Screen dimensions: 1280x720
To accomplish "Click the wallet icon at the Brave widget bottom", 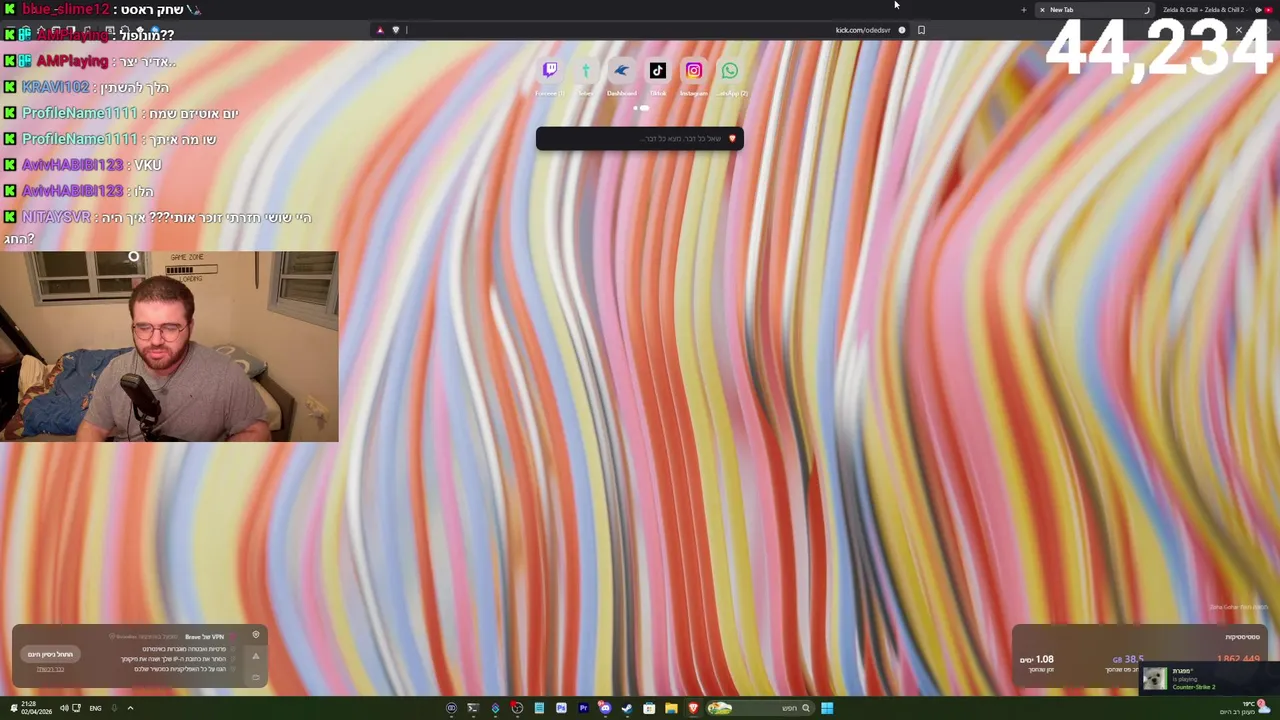I will (256, 677).
